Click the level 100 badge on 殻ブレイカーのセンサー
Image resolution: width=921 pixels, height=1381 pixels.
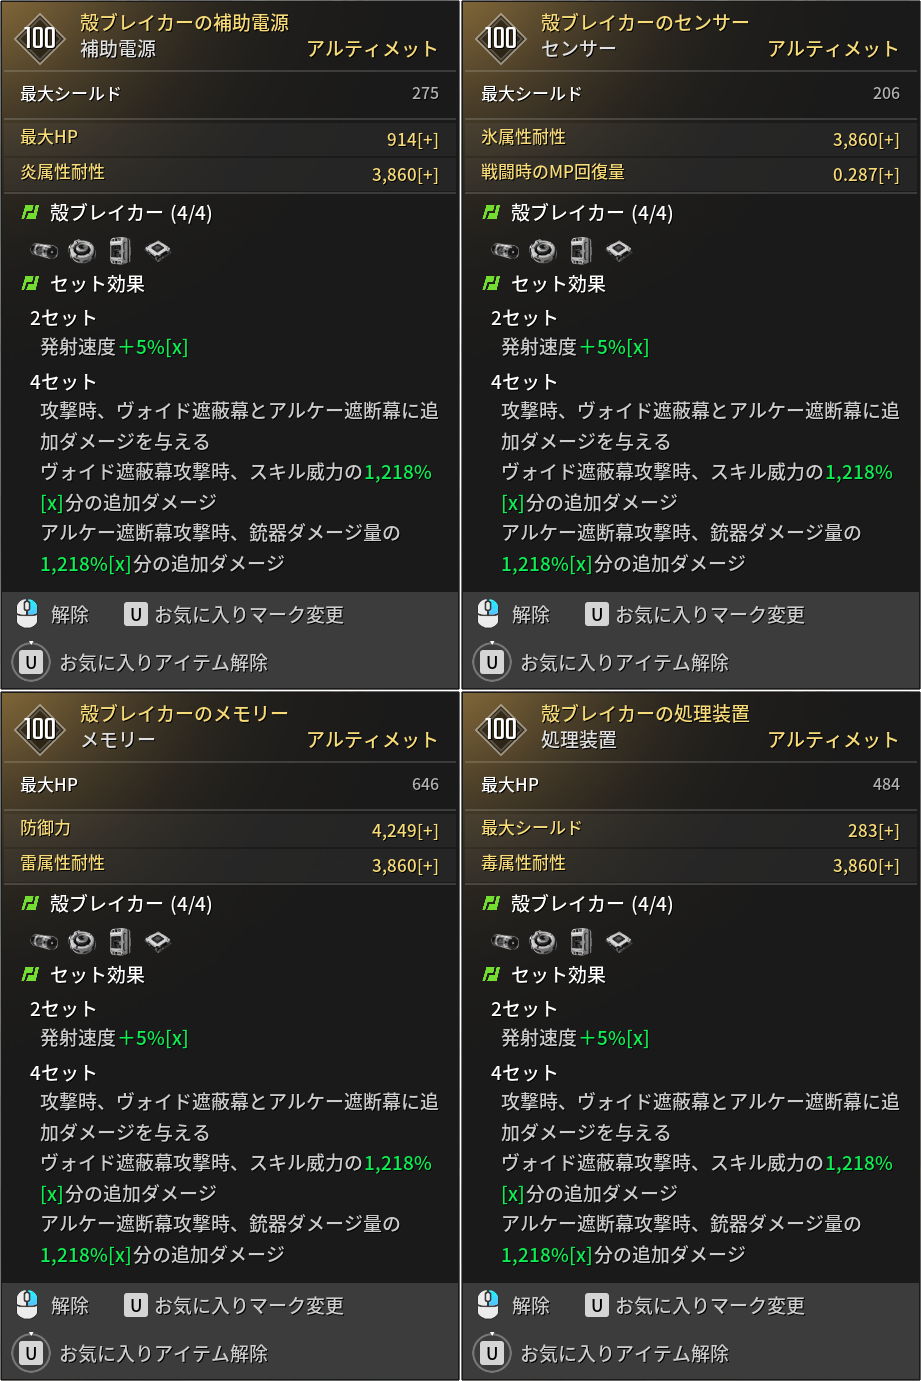[x=501, y=37]
